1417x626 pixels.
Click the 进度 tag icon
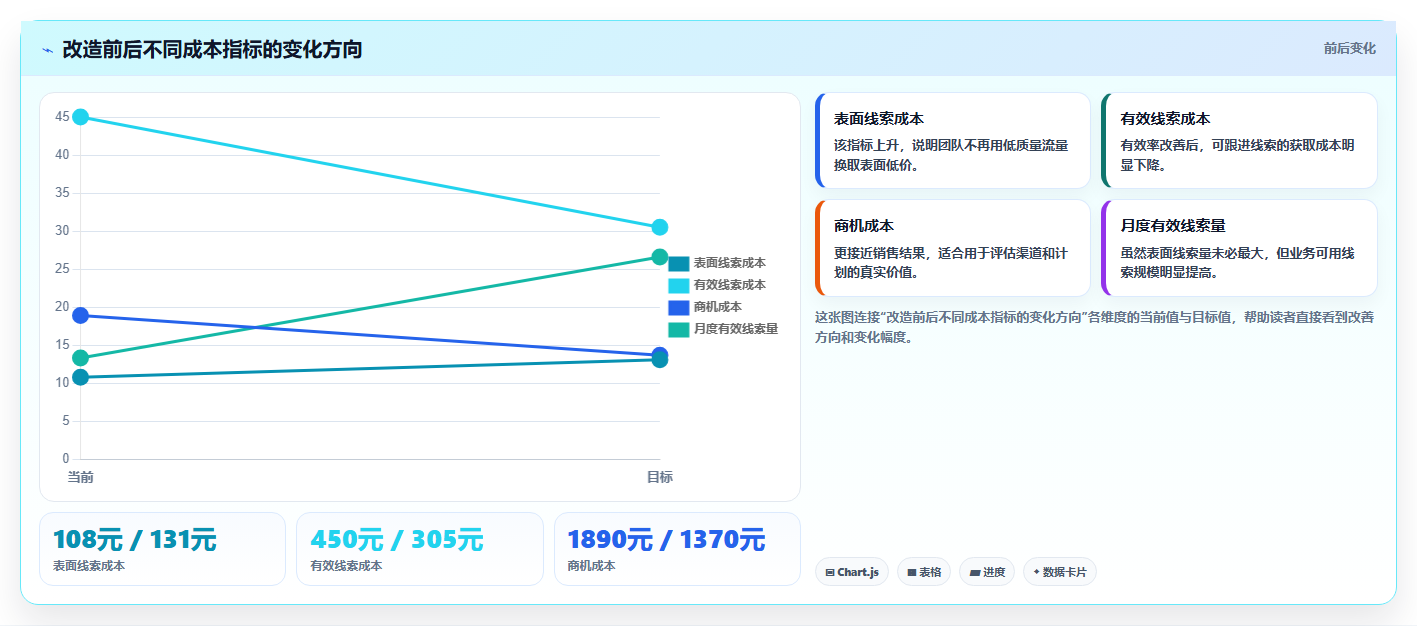[x=974, y=573]
